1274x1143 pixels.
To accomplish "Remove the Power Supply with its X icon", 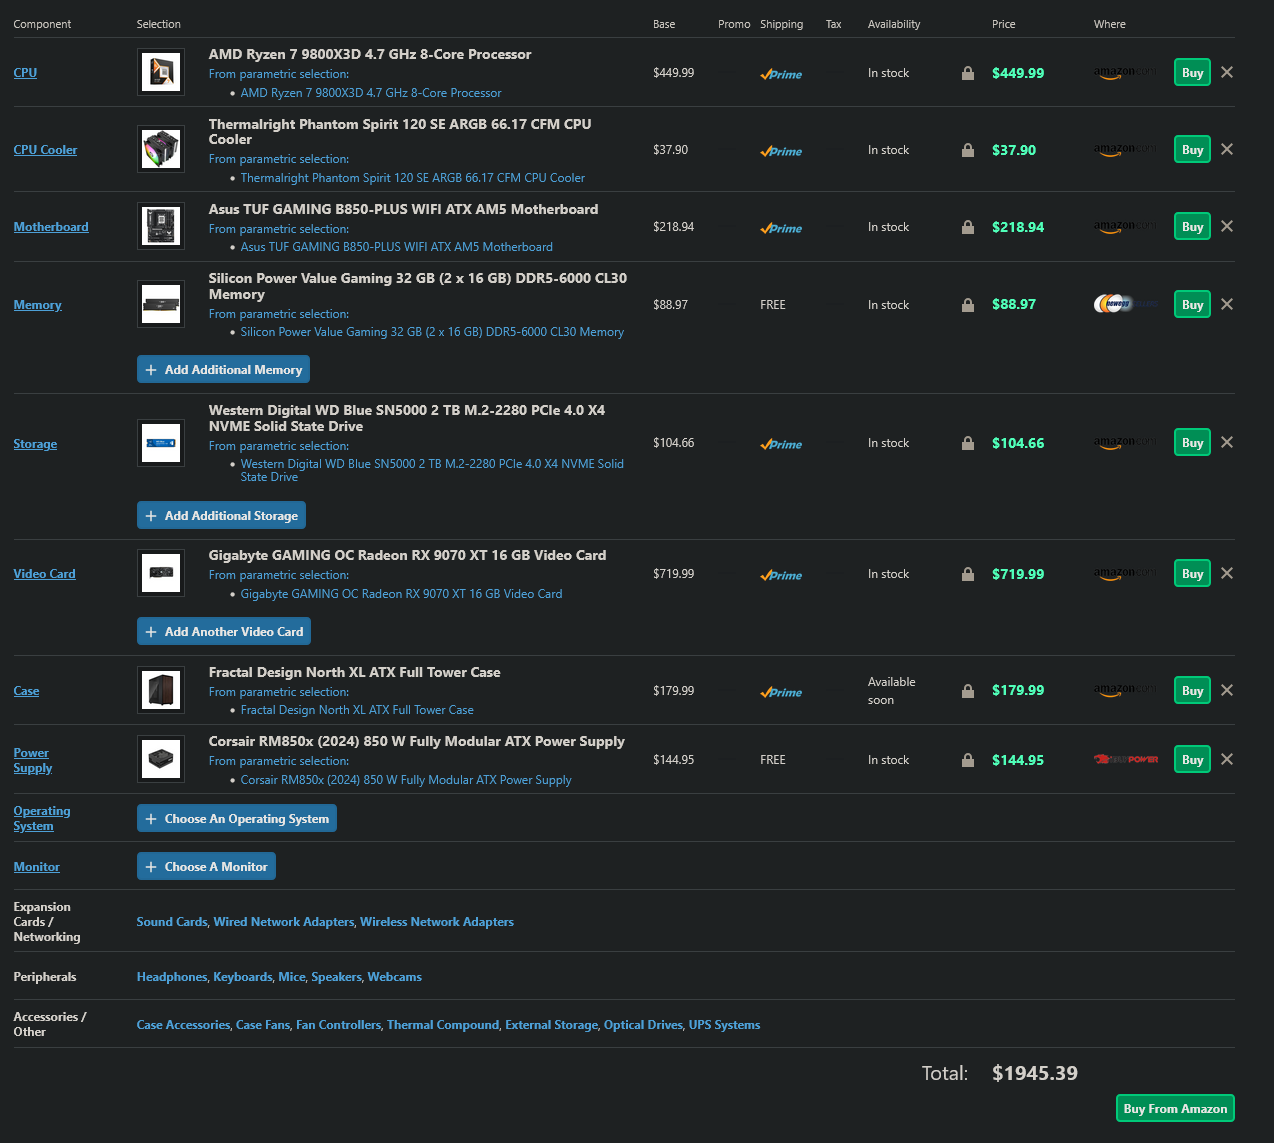I will tap(1227, 759).
